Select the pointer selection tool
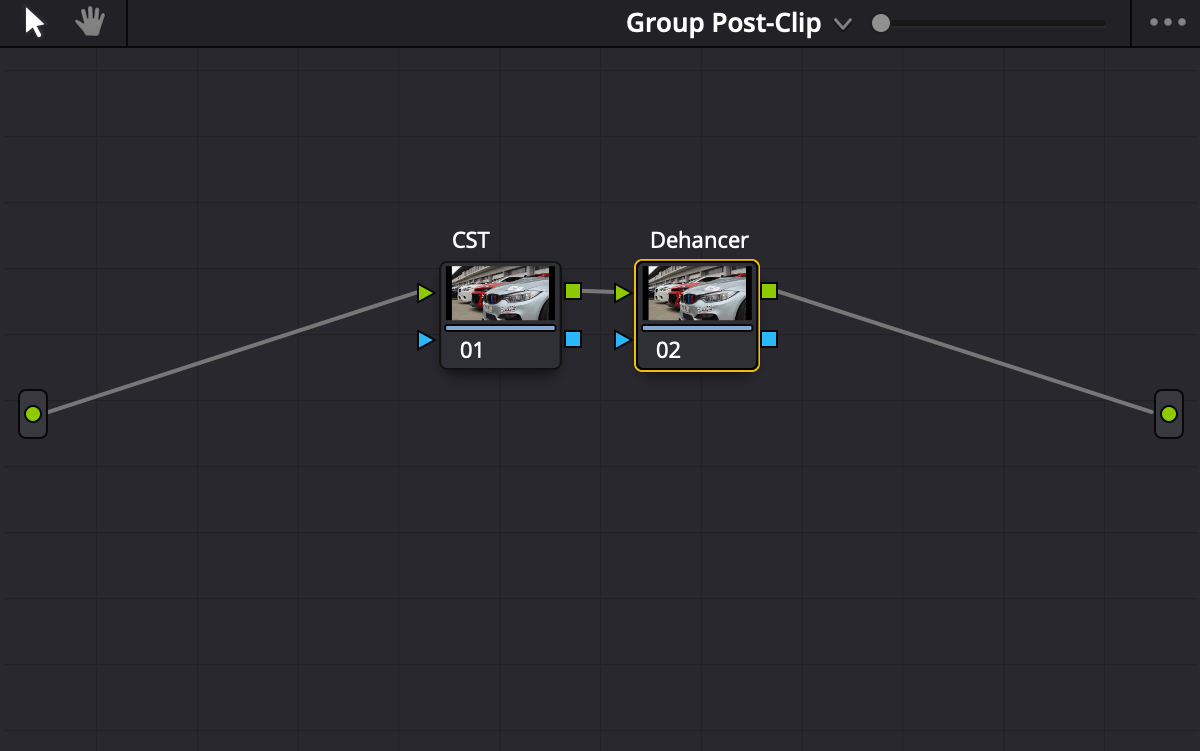 pos(33,22)
